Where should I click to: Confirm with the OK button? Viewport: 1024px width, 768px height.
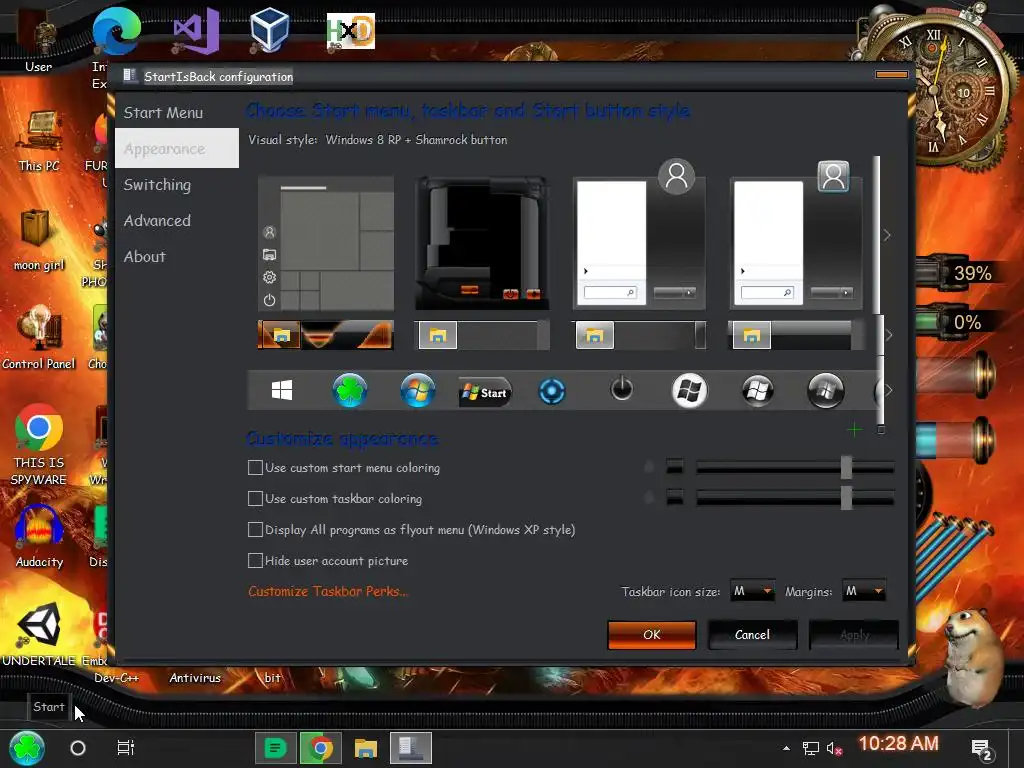point(652,635)
